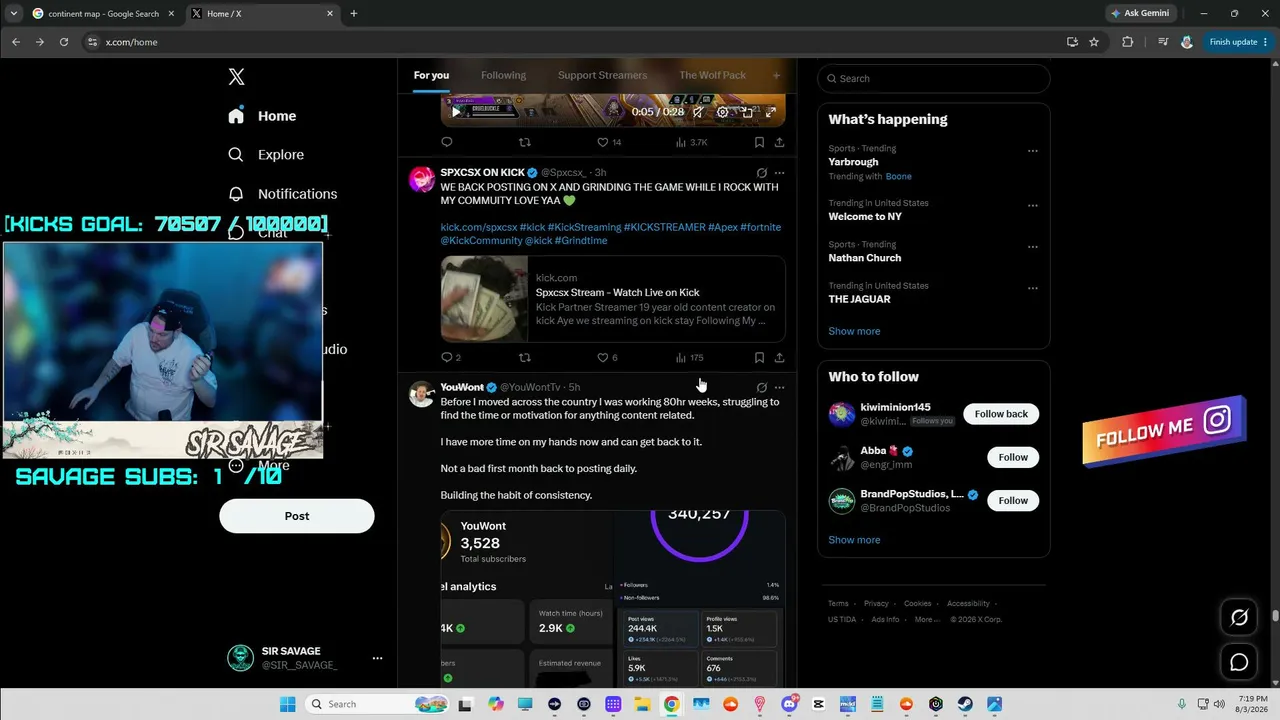Repost the top video post
Image resolution: width=1280 pixels, height=720 pixels.
pos(524,142)
